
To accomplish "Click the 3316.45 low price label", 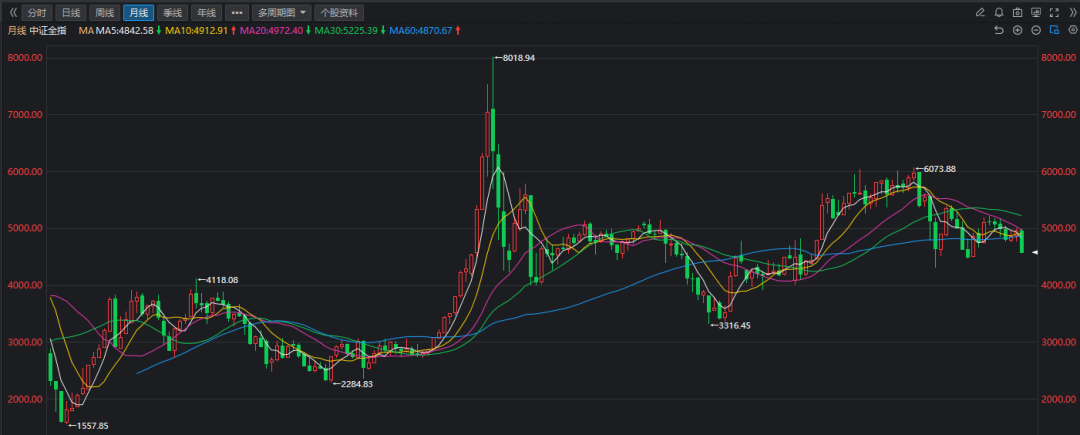I will tap(734, 326).
